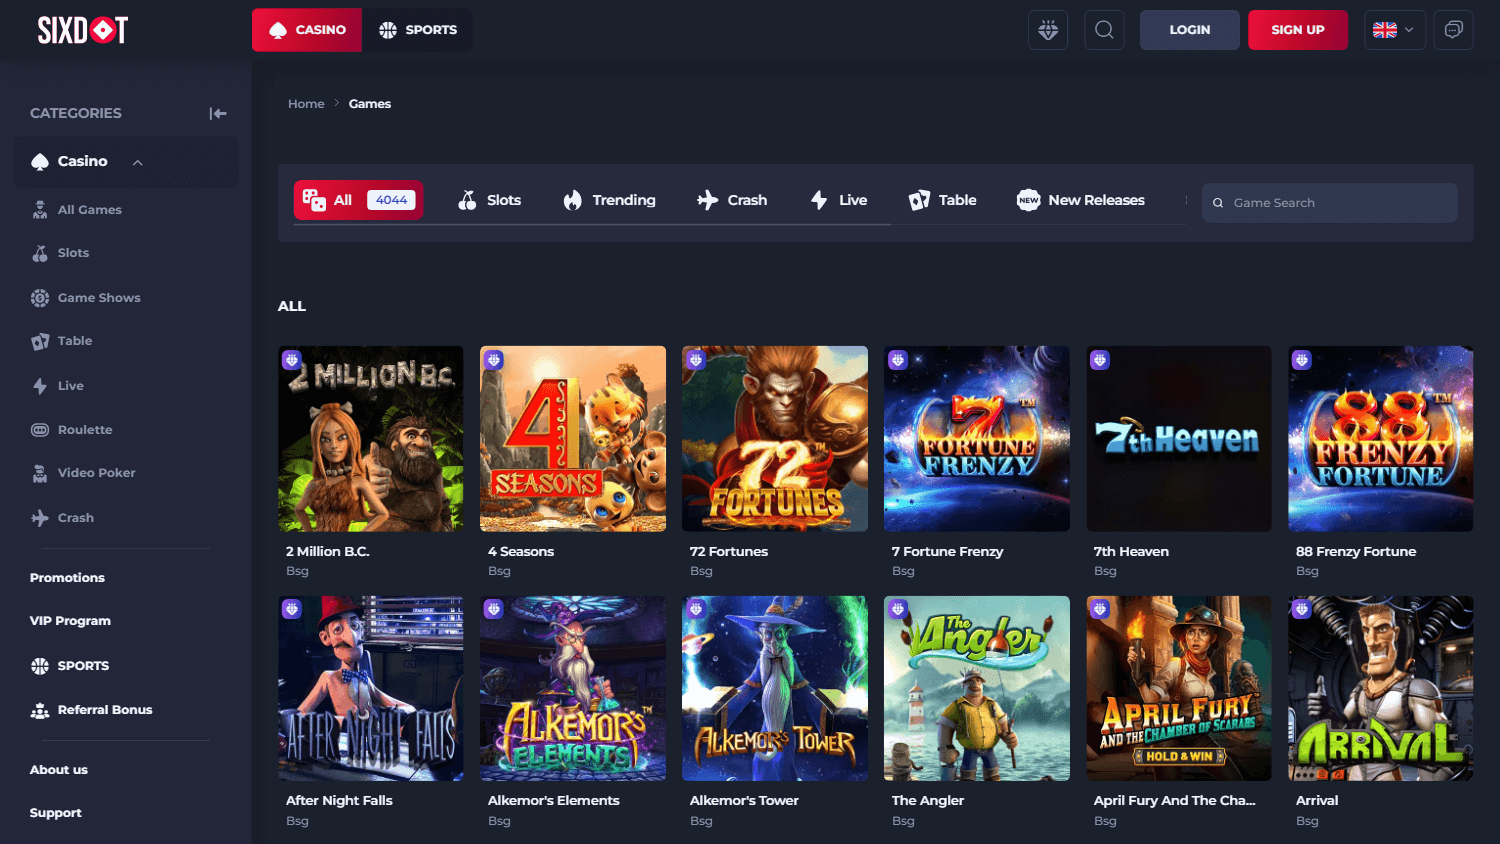The height and width of the screenshot is (844, 1500).
Task: Select the All games filter tab
Action: tap(358, 200)
